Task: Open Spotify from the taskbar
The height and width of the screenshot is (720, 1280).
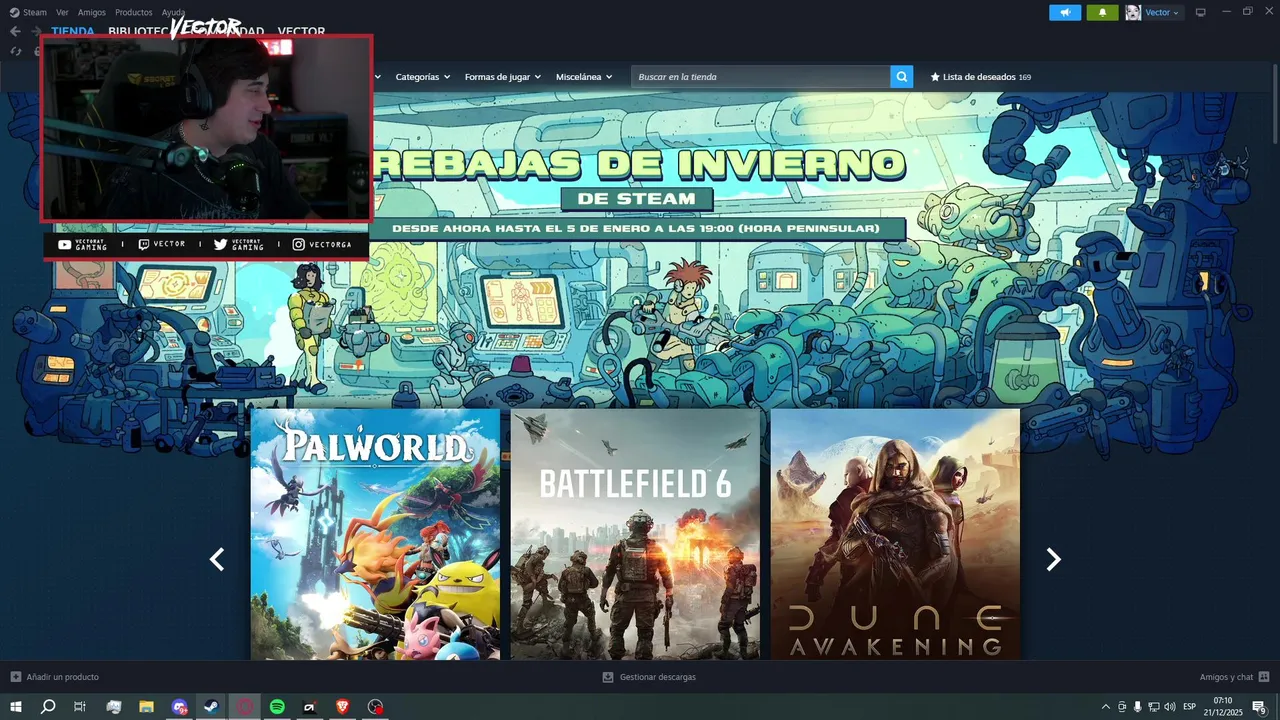Action: tap(277, 707)
